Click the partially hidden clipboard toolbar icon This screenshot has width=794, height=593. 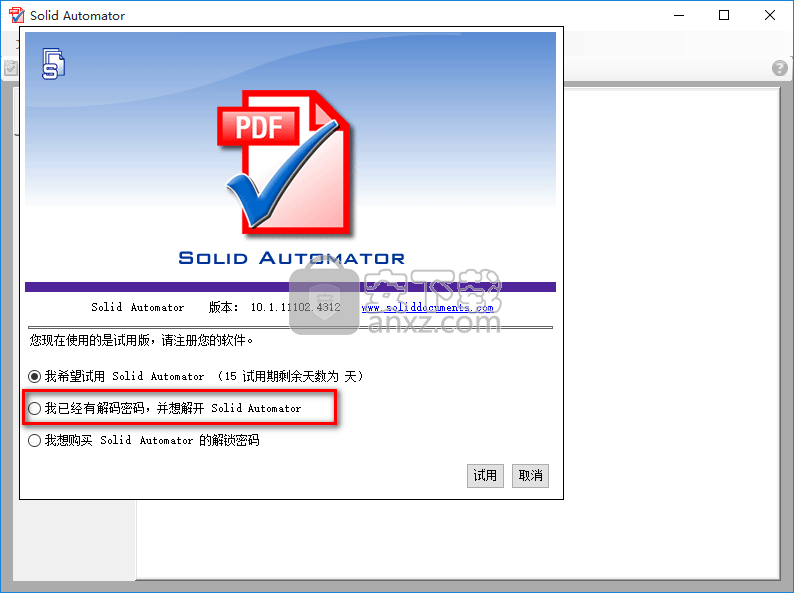[x=11, y=68]
